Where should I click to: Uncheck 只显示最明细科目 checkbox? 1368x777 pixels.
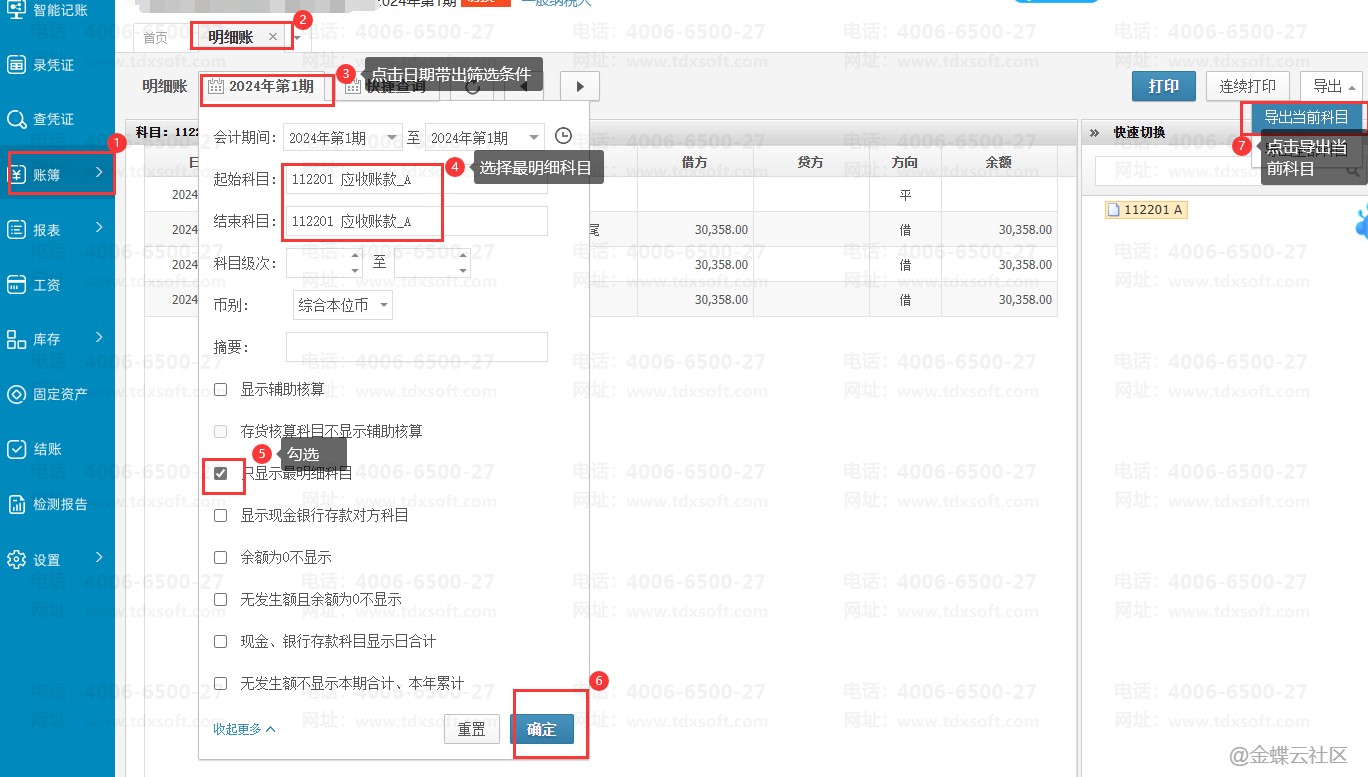pos(221,473)
